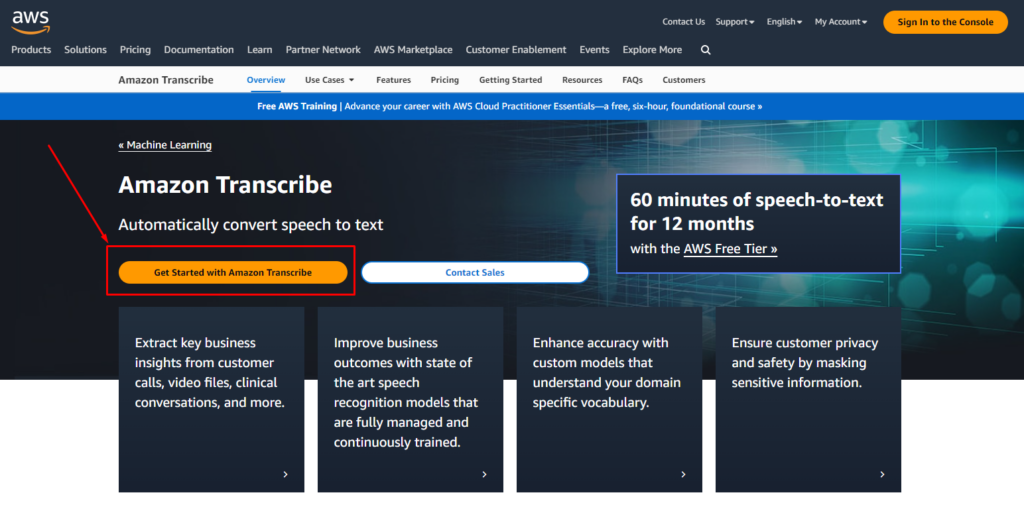Open arrow on Improve business outcomes card
This screenshot has height=505, width=1024.
(x=484, y=474)
